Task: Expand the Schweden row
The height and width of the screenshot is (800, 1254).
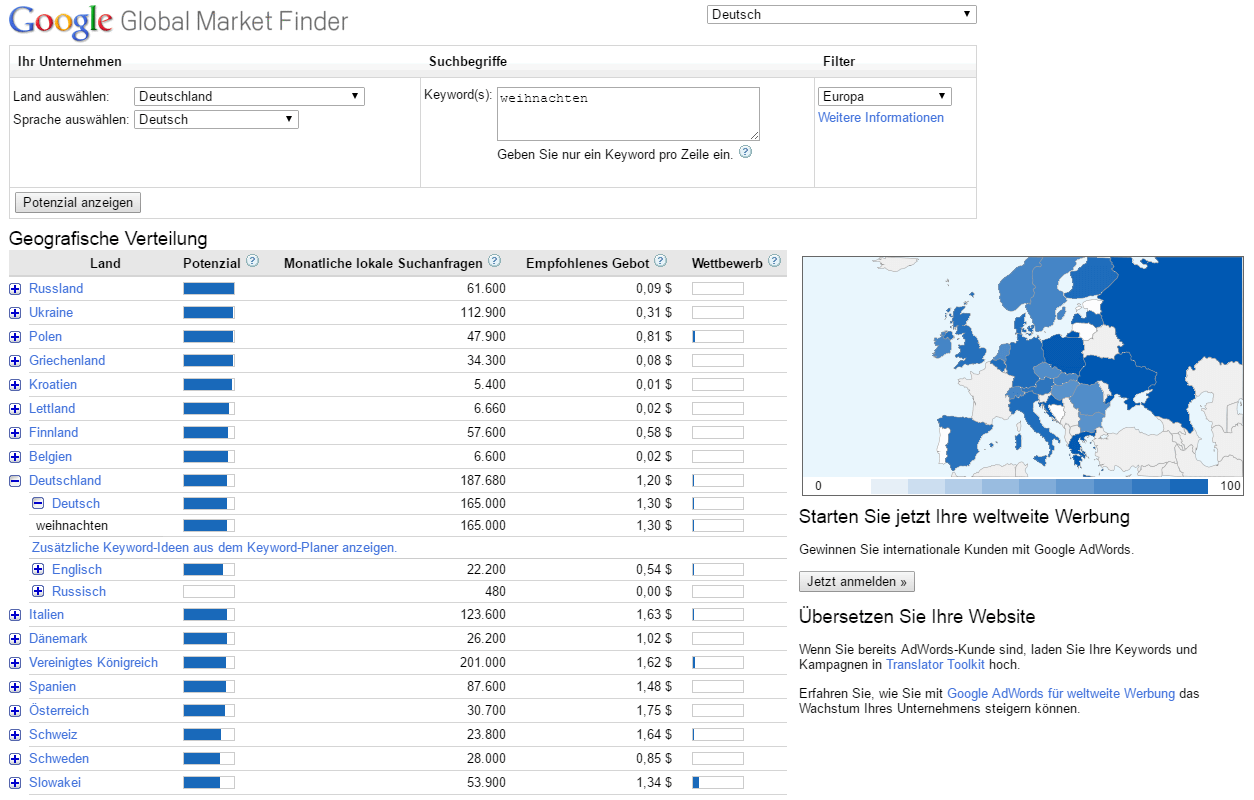Action: point(15,759)
